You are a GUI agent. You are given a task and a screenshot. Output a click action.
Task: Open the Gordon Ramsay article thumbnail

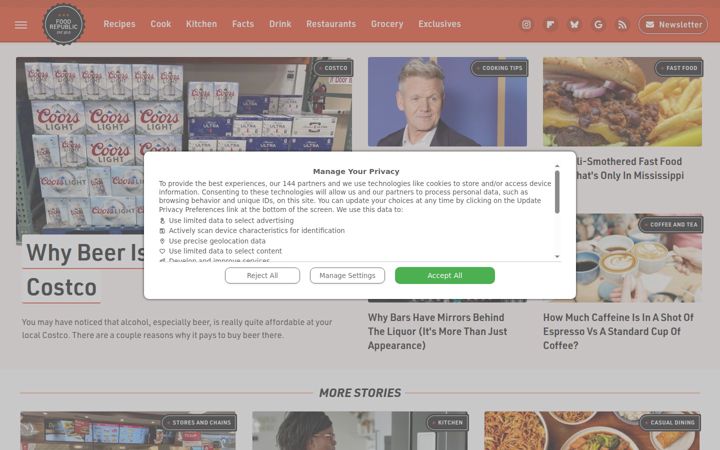click(447, 101)
